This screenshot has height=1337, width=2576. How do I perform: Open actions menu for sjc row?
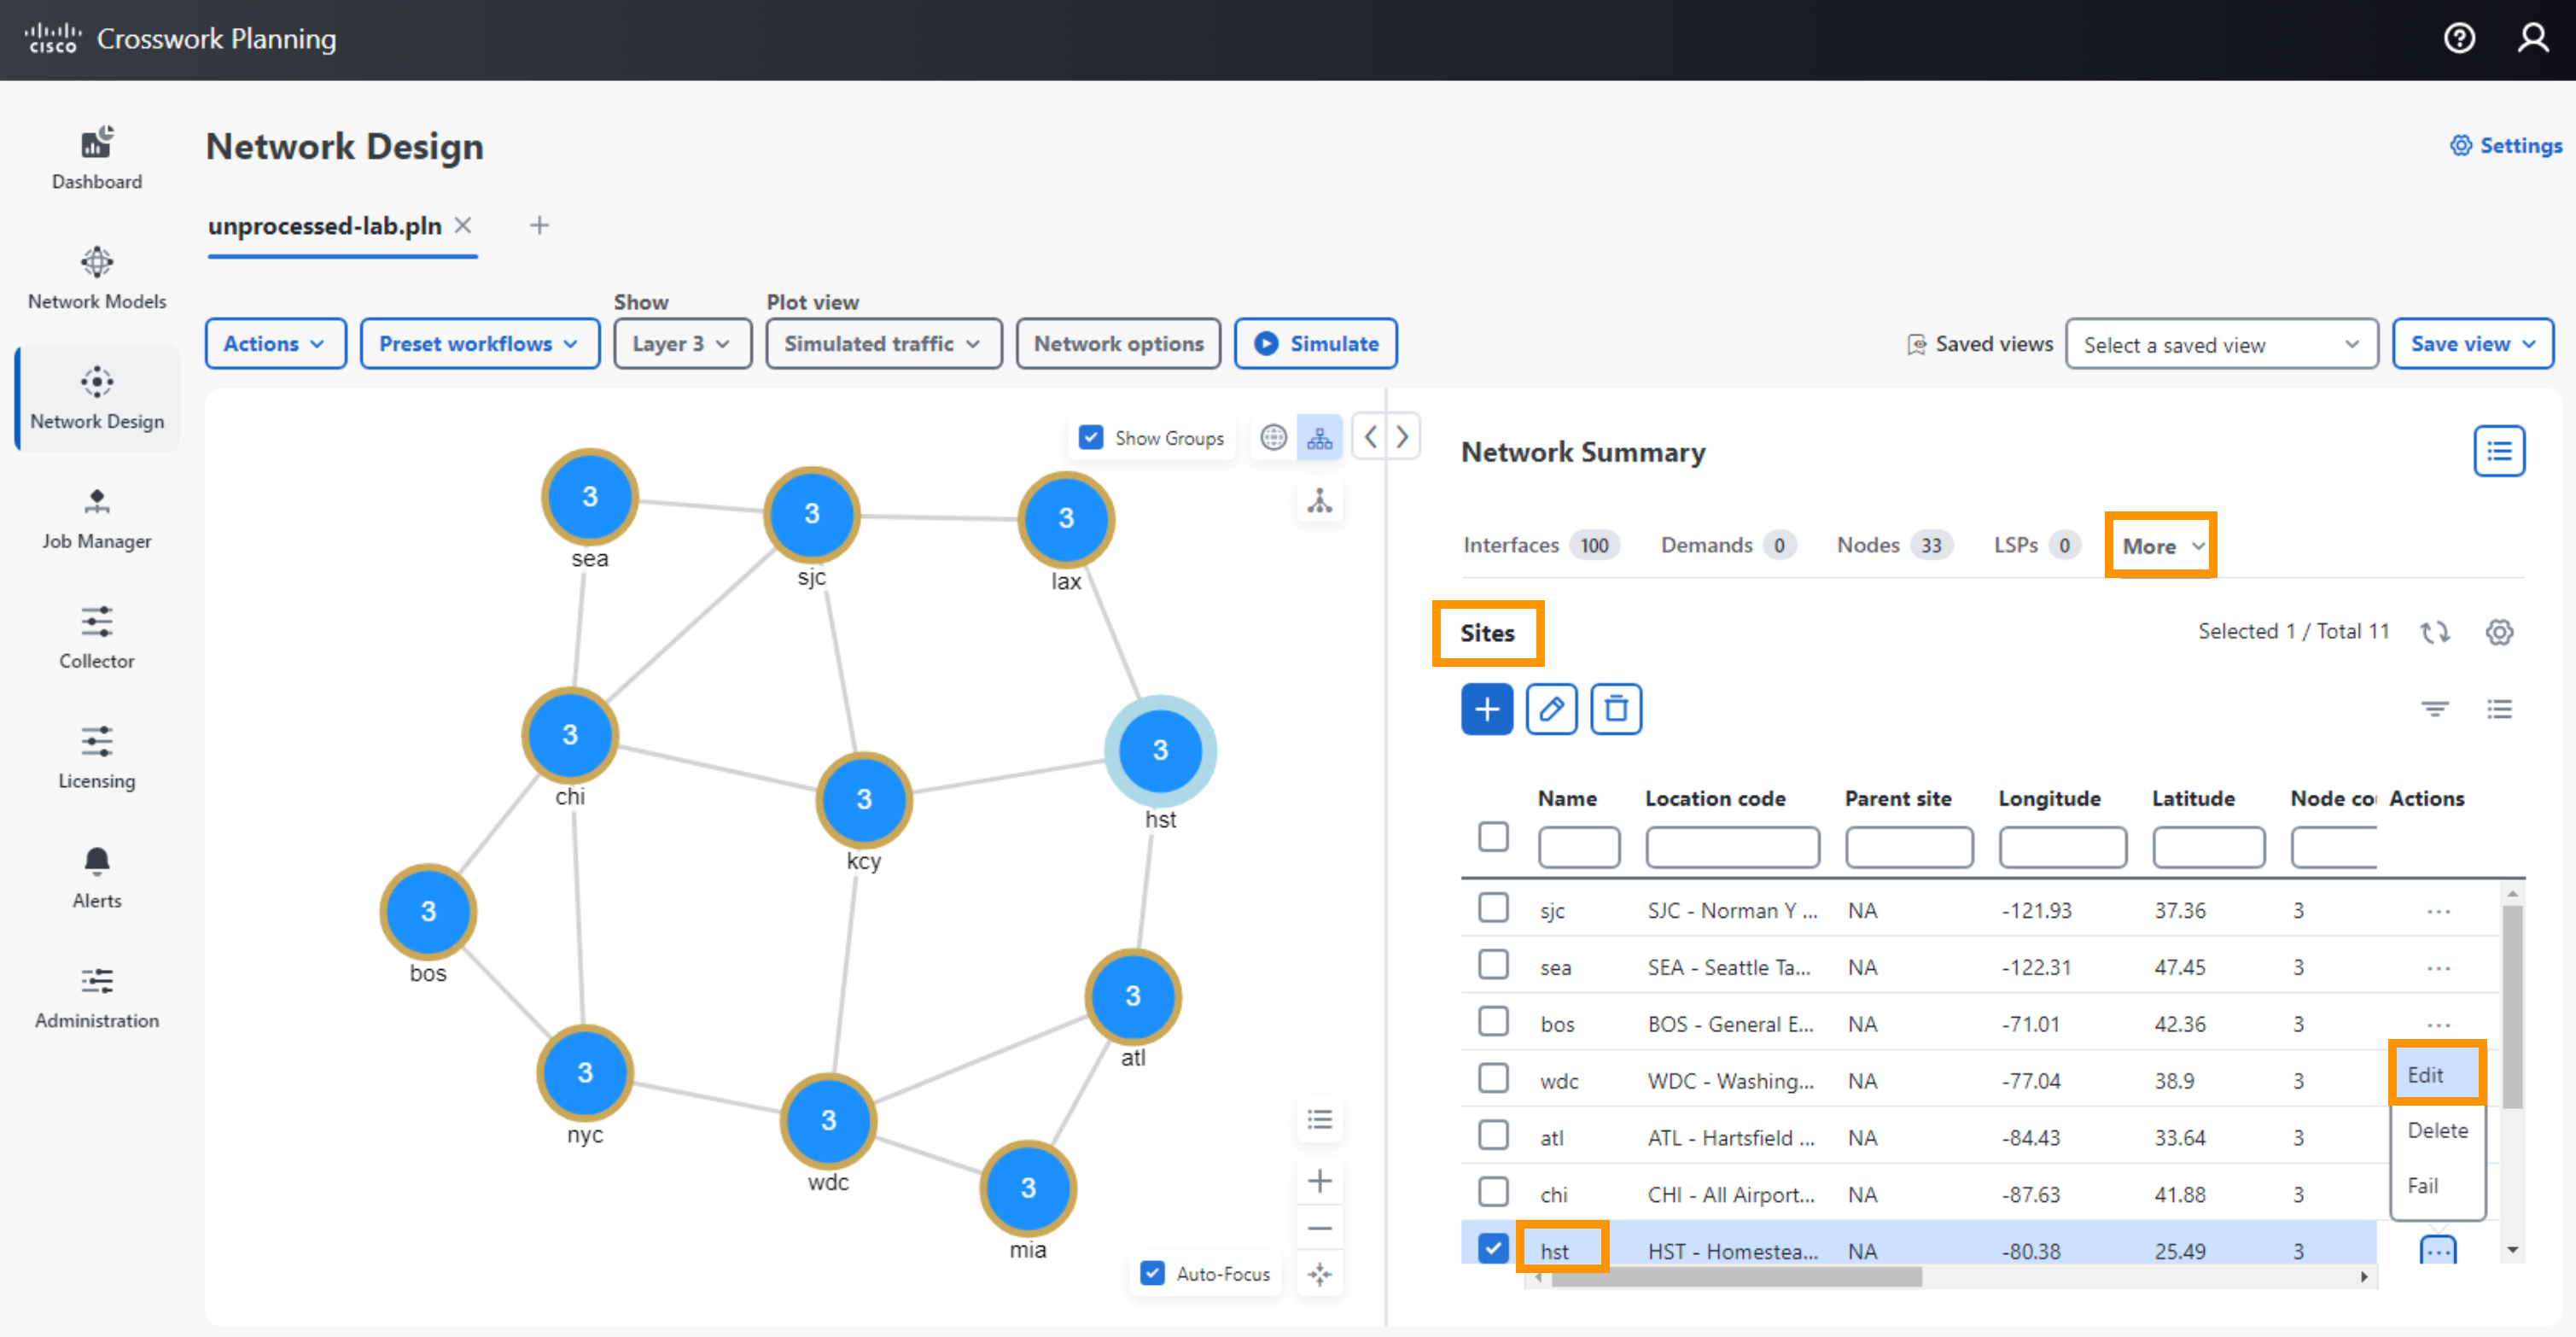2438,911
